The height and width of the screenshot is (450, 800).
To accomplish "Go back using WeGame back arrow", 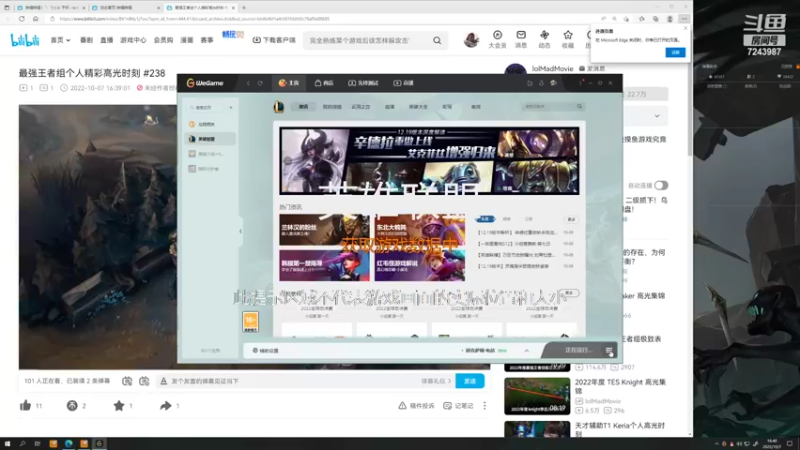I will pos(248,83).
